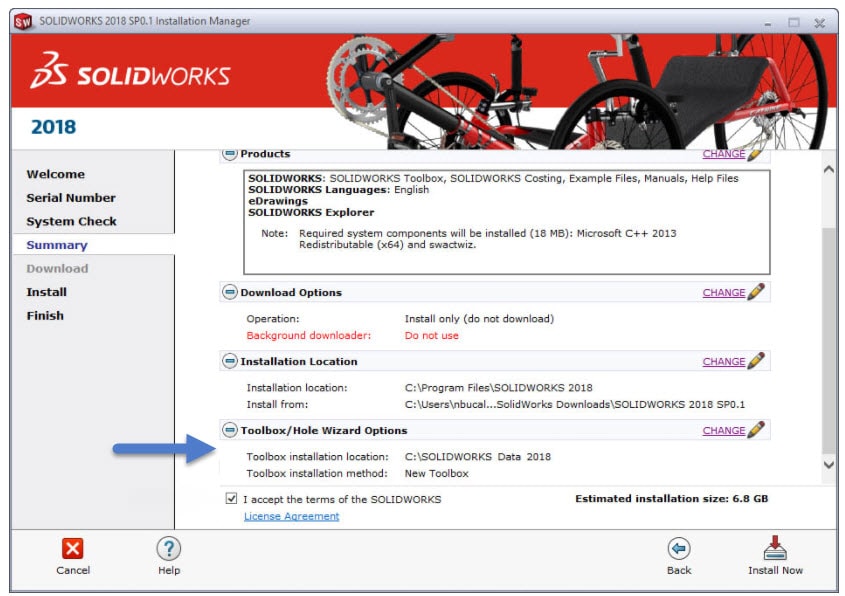Click the 'Note:' label in Products box
Viewport: 845px width, 596px height.
click(x=274, y=233)
